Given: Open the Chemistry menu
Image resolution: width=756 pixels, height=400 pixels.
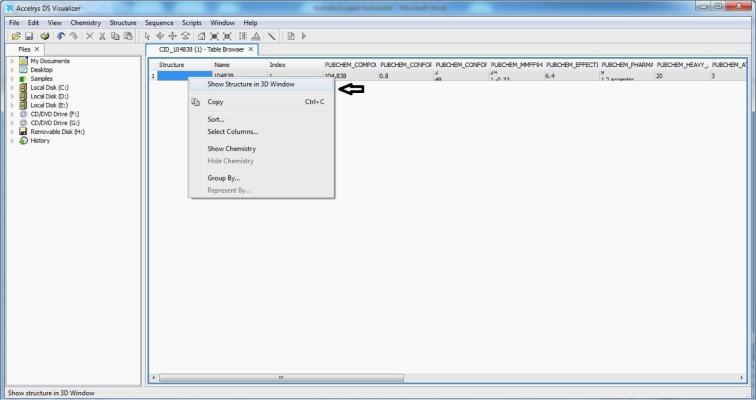Looking at the screenshot, I should (x=86, y=22).
